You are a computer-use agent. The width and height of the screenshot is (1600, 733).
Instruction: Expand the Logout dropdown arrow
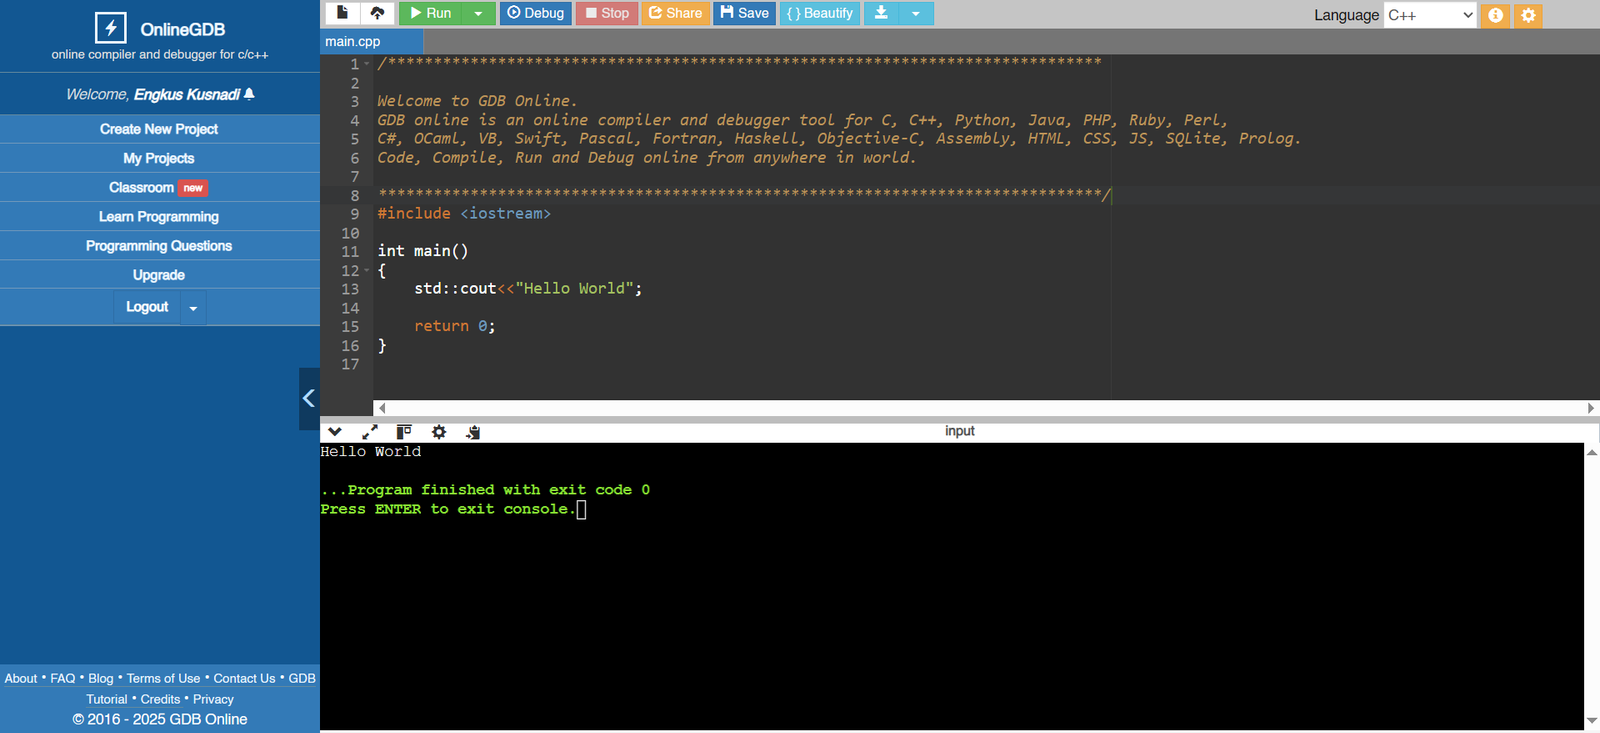point(193,308)
